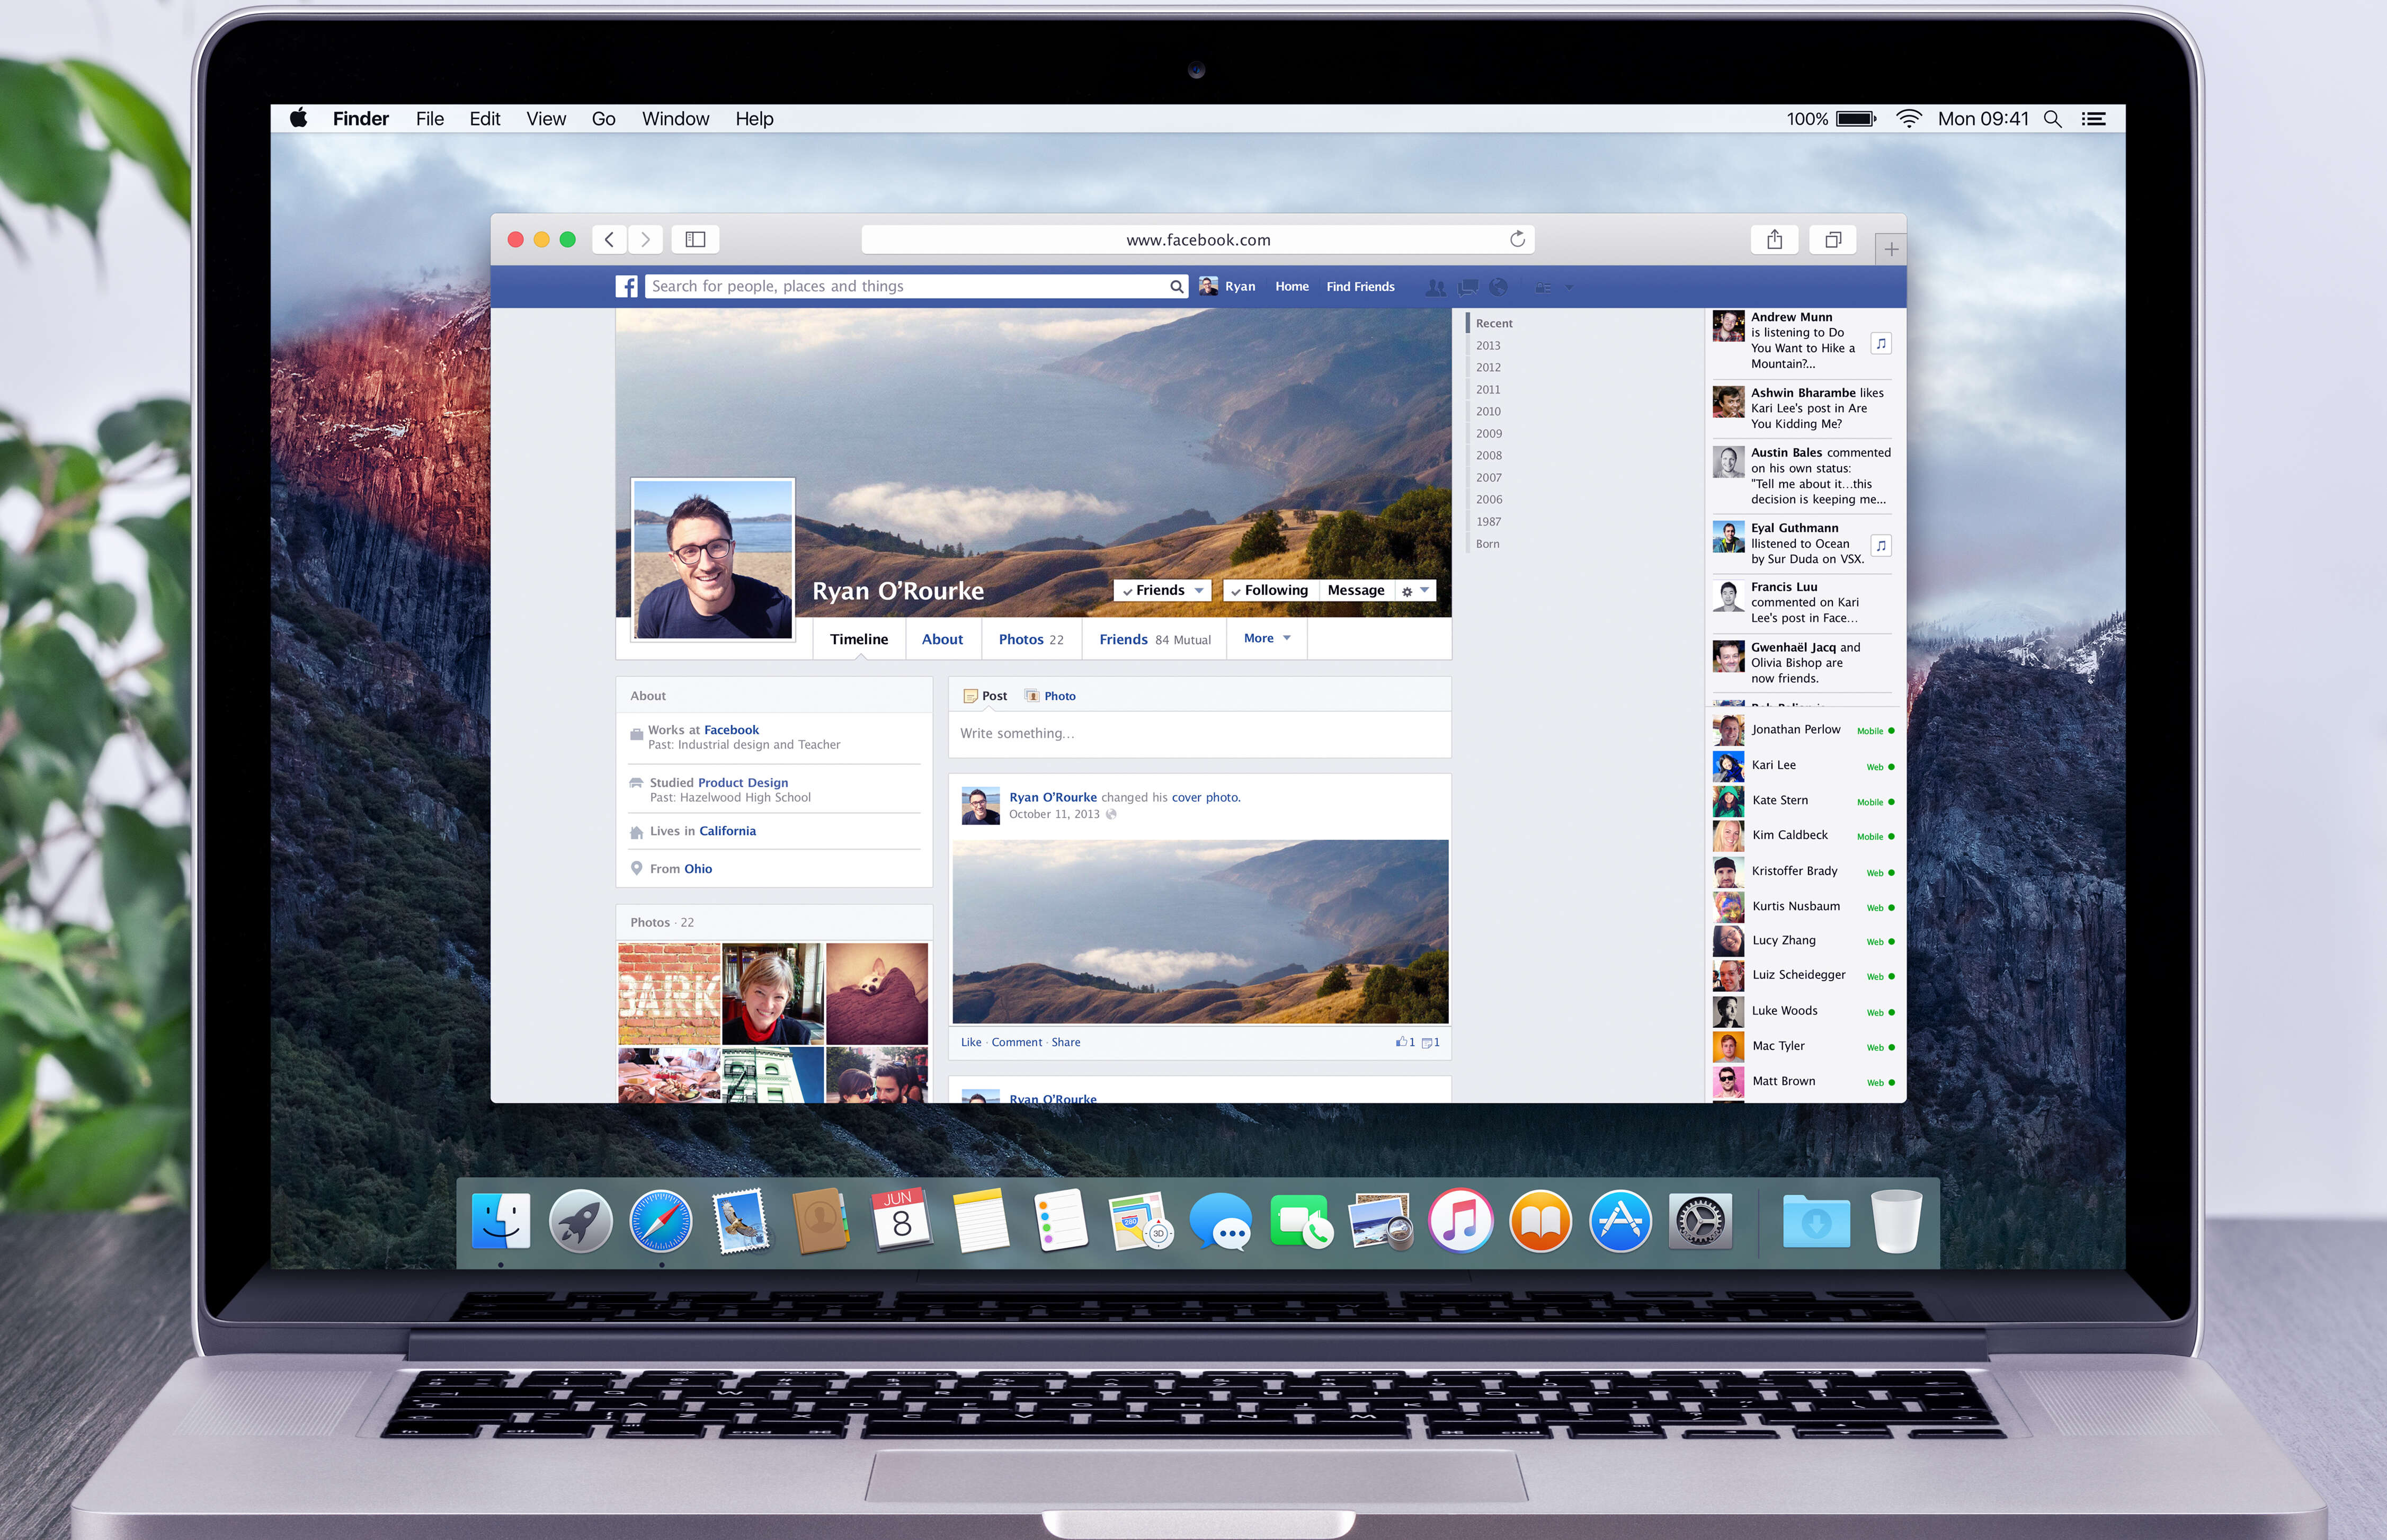The image size is (2387, 1540).
Task: Open Notes icon in dock
Action: (x=981, y=1221)
